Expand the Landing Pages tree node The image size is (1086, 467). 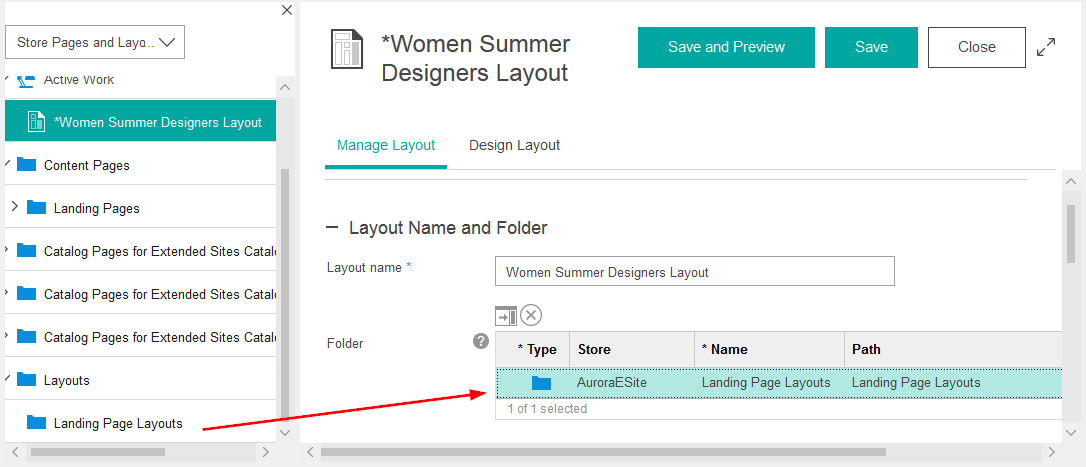[14, 207]
